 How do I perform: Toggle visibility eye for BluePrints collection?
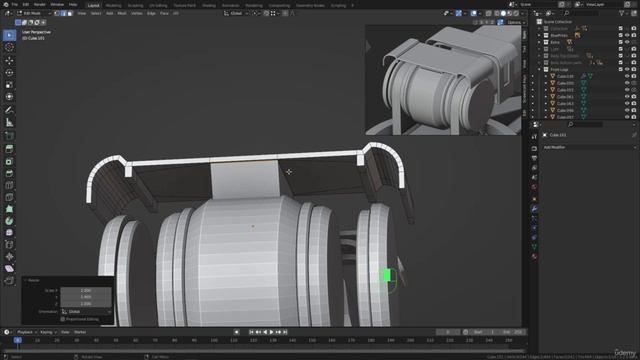tap(627, 36)
